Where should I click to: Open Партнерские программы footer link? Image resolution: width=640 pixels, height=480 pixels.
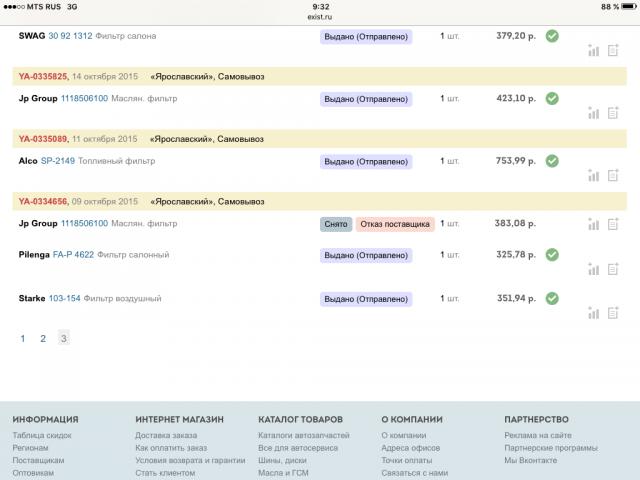coord(551,448)
